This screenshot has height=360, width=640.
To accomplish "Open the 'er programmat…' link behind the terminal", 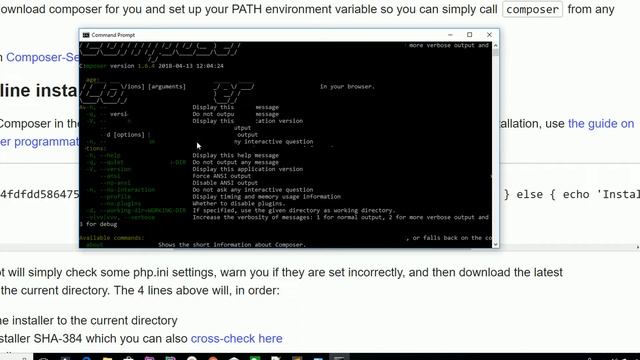I will (x=40, y=142).
